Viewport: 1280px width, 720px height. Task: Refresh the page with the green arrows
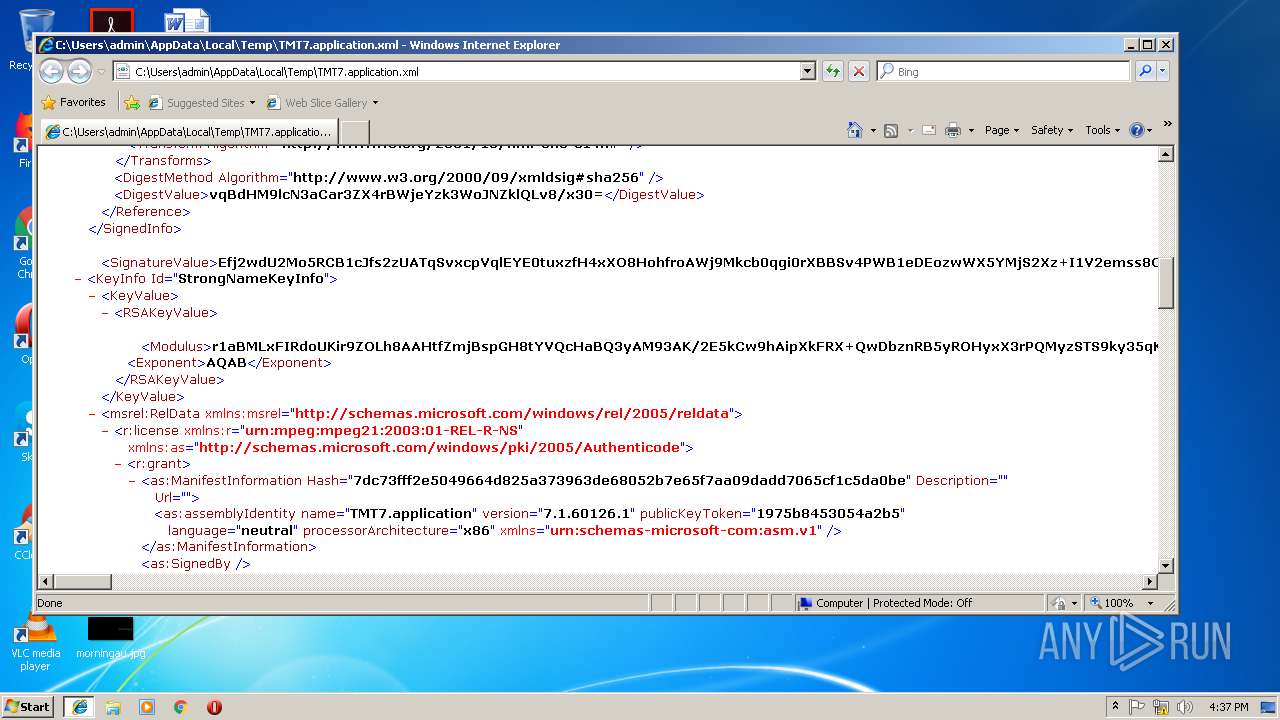click(832, 72)
